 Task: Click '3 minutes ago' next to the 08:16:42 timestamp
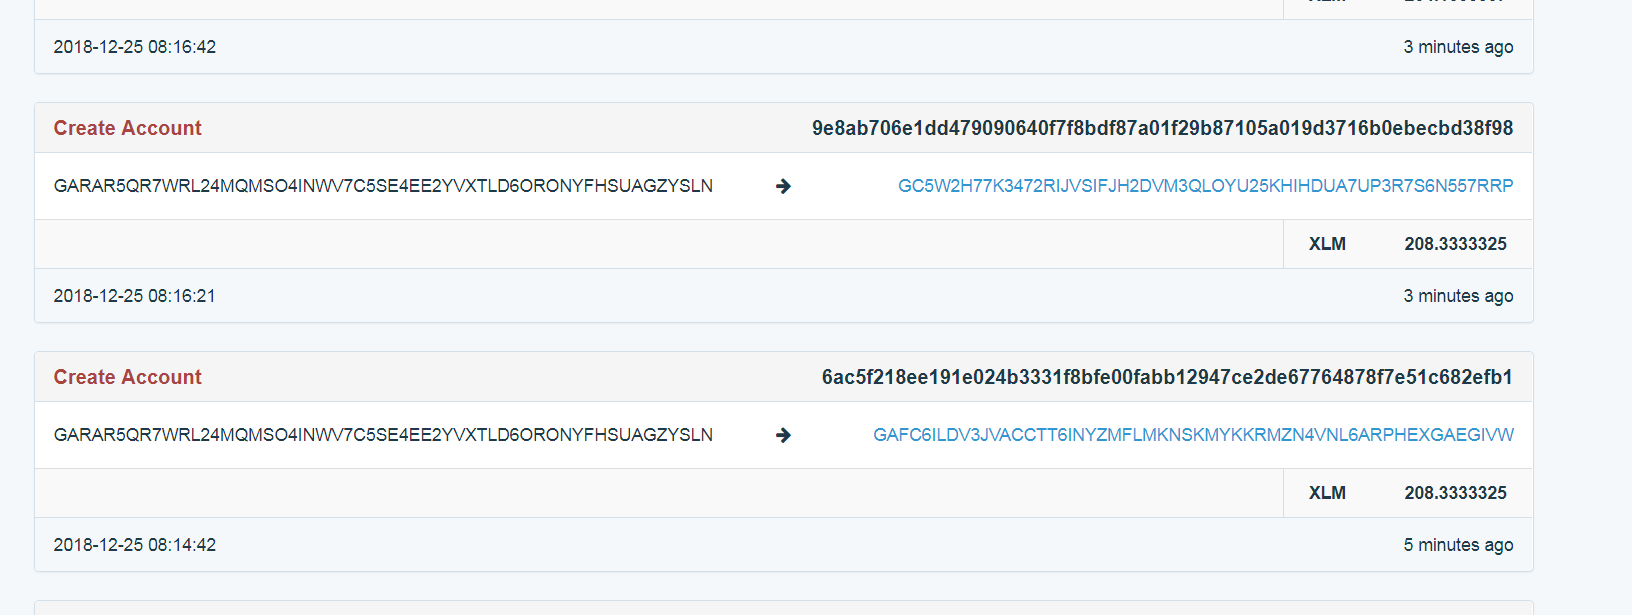pos(1458,47)
